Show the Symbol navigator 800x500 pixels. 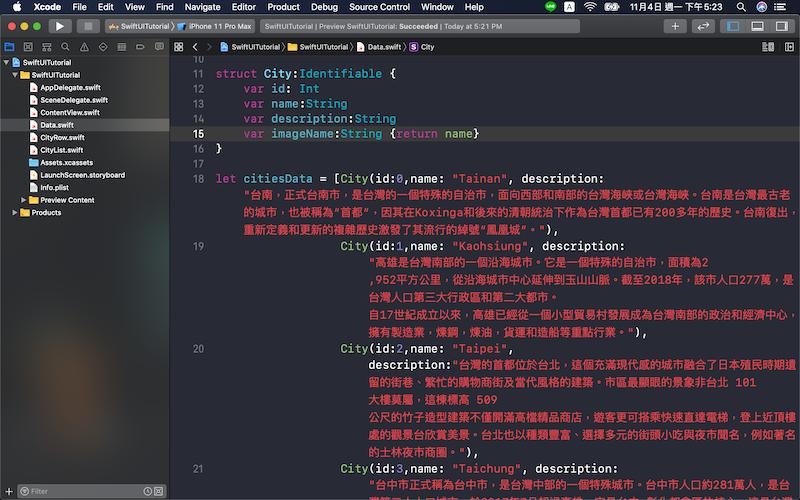point(46,47)
